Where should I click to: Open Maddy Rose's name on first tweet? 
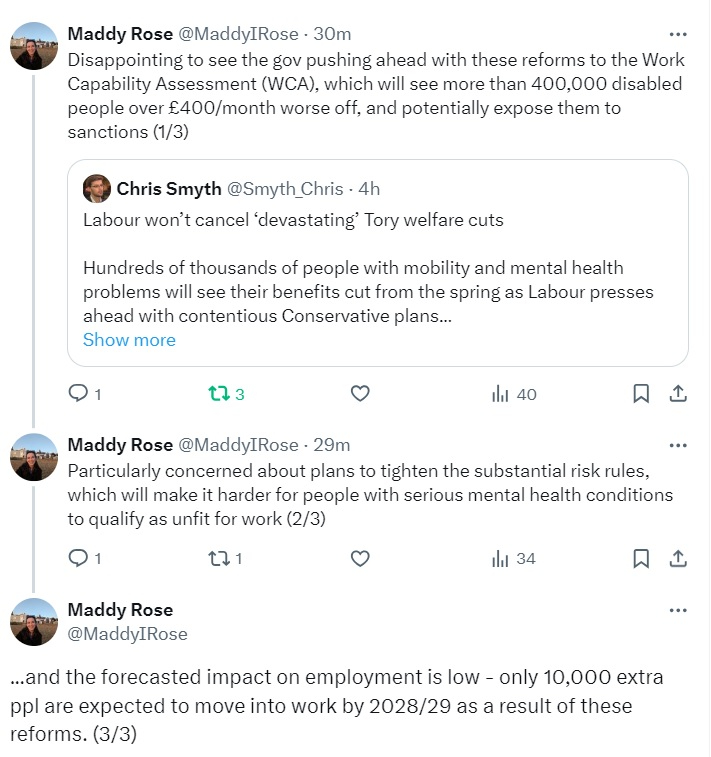click(x=120, y=34)
